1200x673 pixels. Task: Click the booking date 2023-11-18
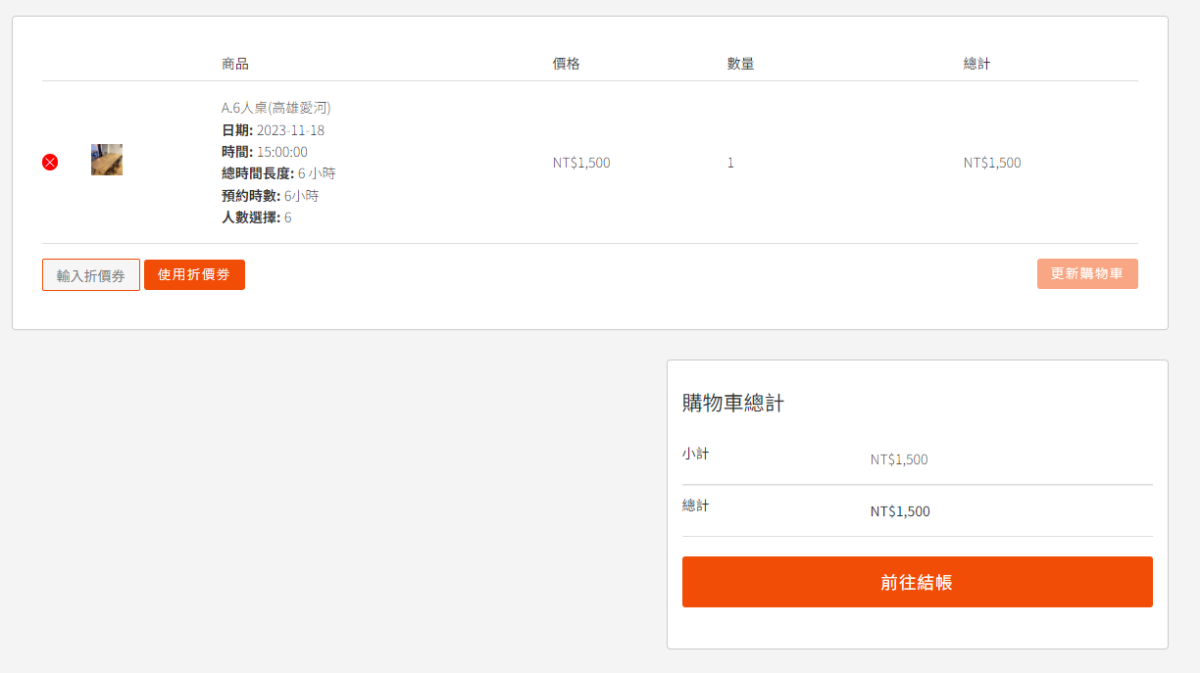point(290,130)
